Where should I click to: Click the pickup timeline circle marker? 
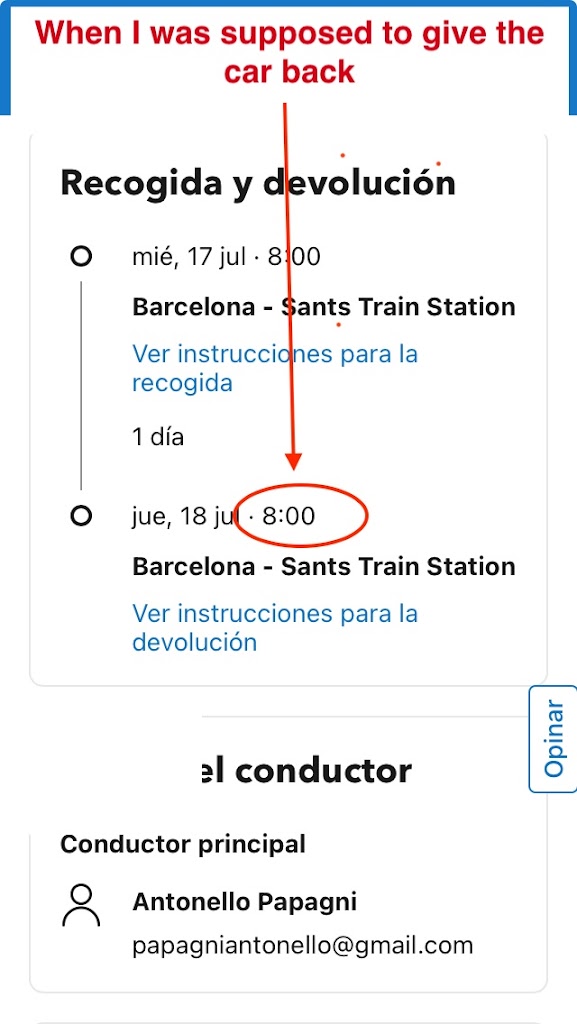(x=81, y=257)
